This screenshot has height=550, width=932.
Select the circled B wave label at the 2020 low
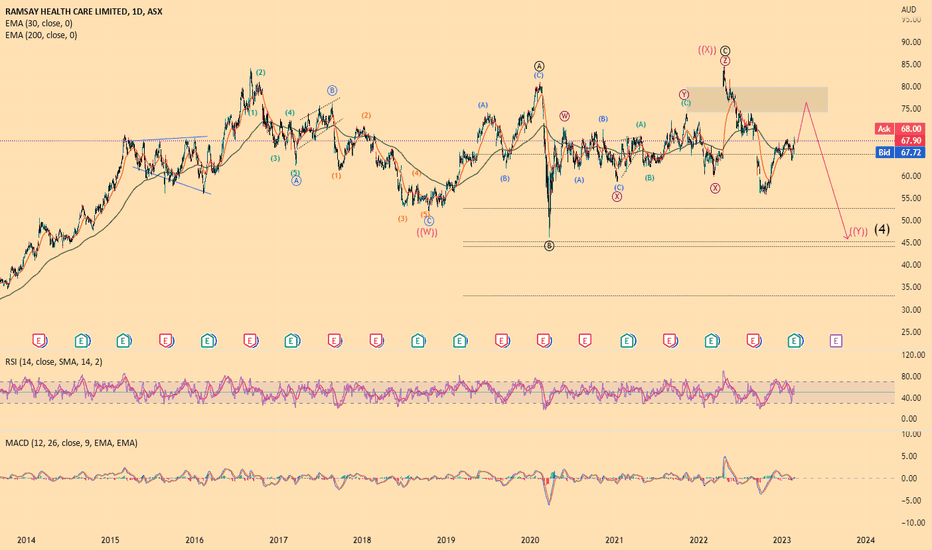[x=549, y=246]
